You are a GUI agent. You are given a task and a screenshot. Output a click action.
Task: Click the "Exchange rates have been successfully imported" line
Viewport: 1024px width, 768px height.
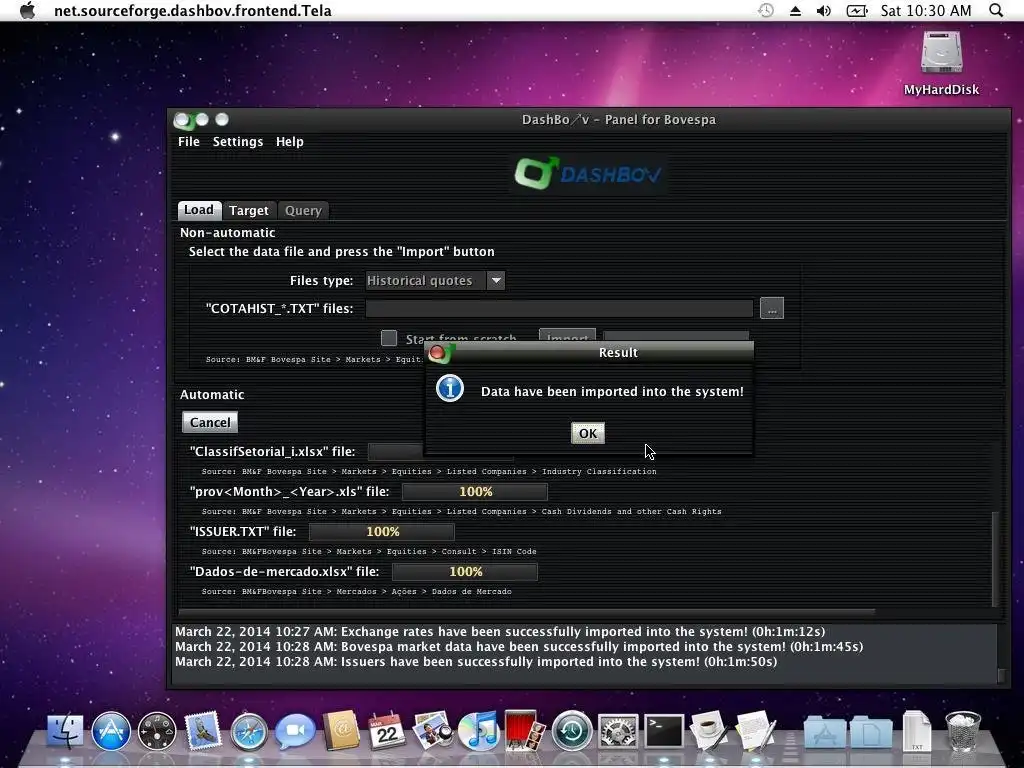(500, 632)
